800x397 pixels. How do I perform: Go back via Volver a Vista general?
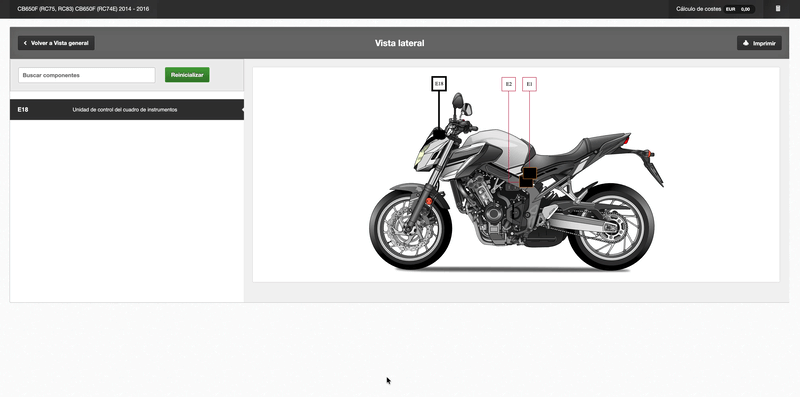click(x=56, y=43)
